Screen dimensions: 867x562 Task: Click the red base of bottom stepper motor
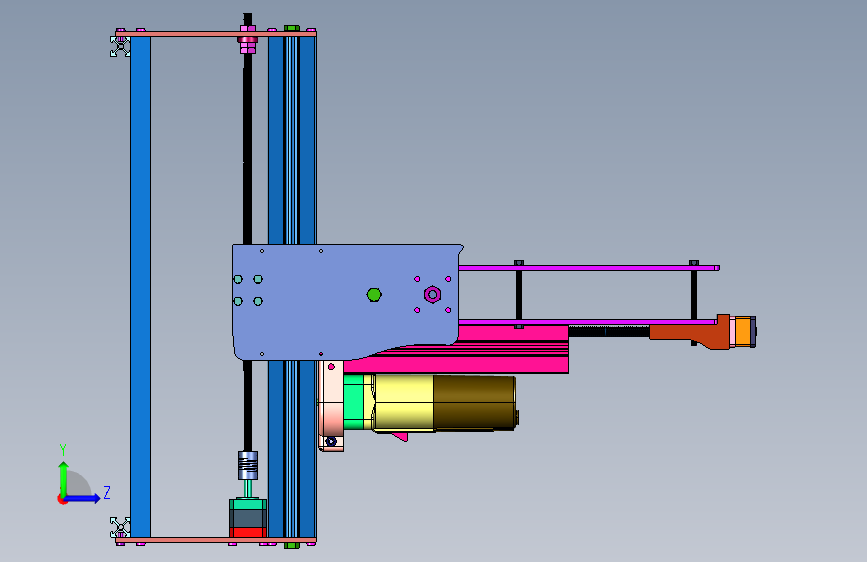248,532
